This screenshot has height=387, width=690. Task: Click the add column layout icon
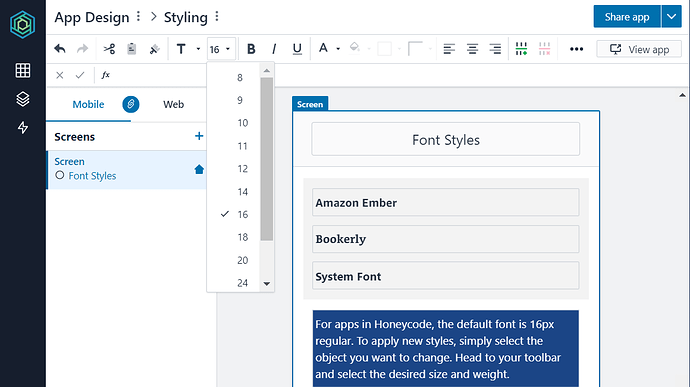pyautogui.click(x=521, y=49)
